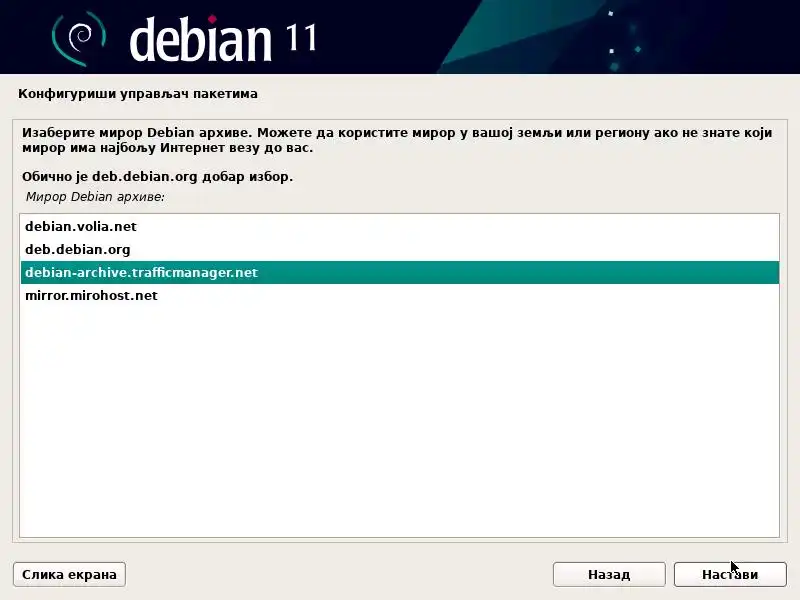Take a screenshot with Слика екрана button
This screenshot has width=800, height=600.
click(69, 574)
